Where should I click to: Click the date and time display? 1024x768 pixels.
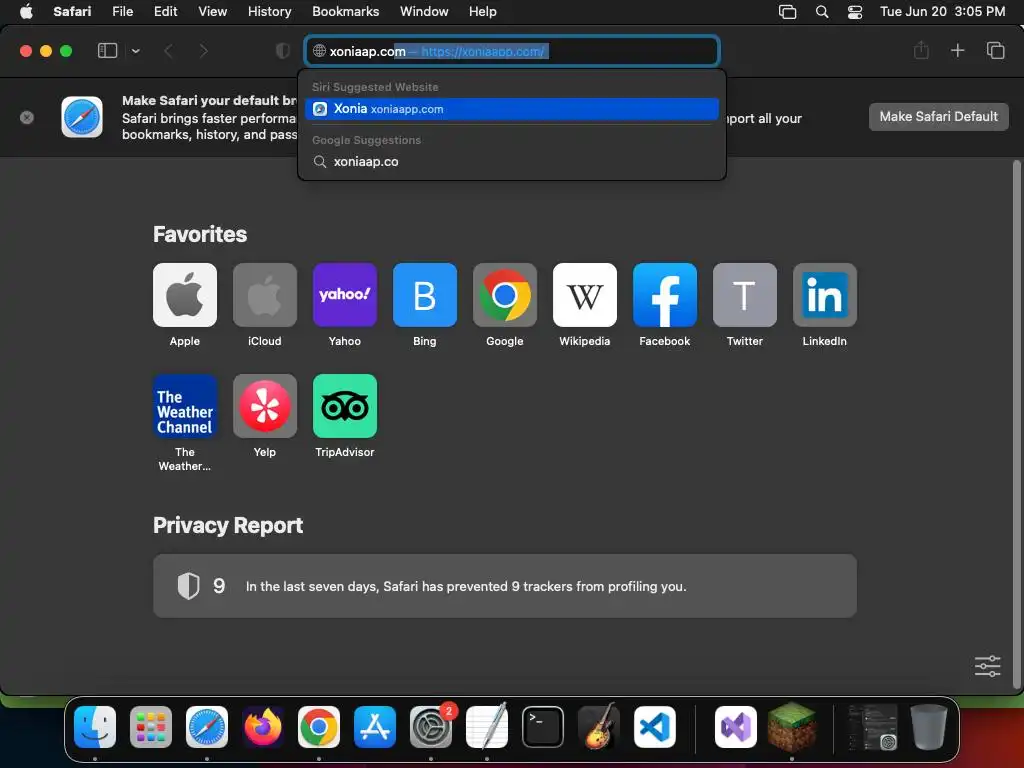point(942,12)
